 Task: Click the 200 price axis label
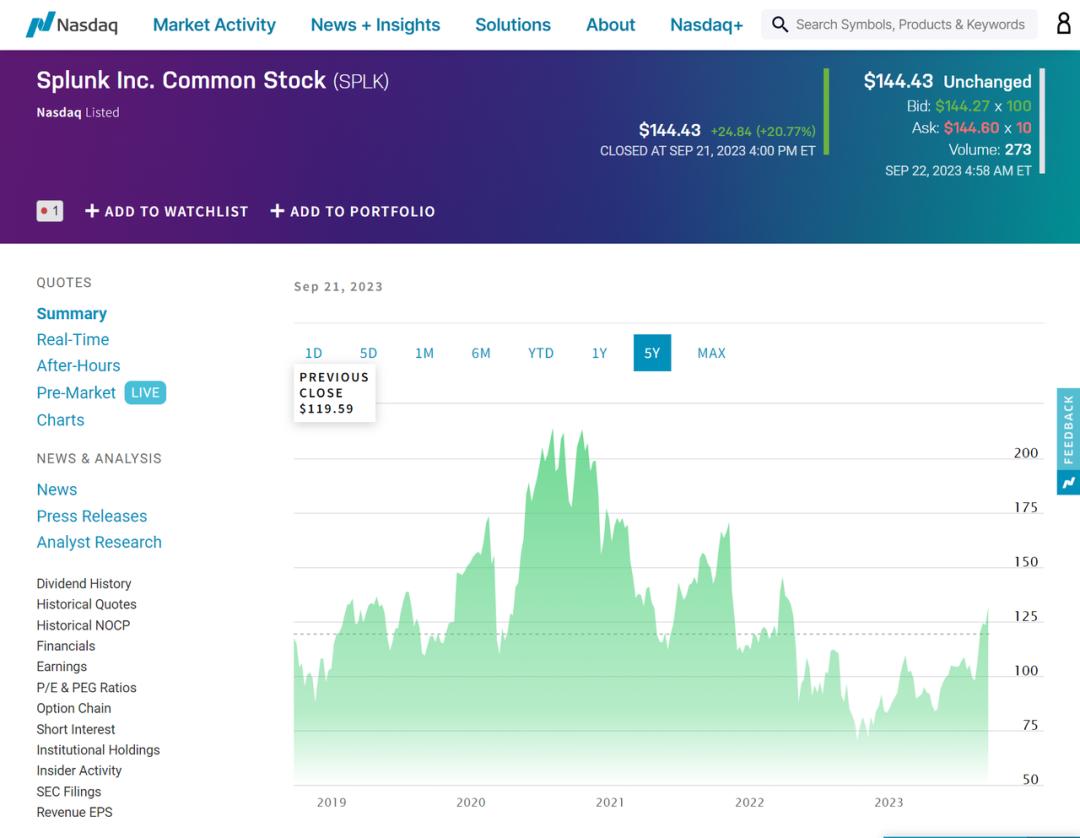coord(1026,453)
